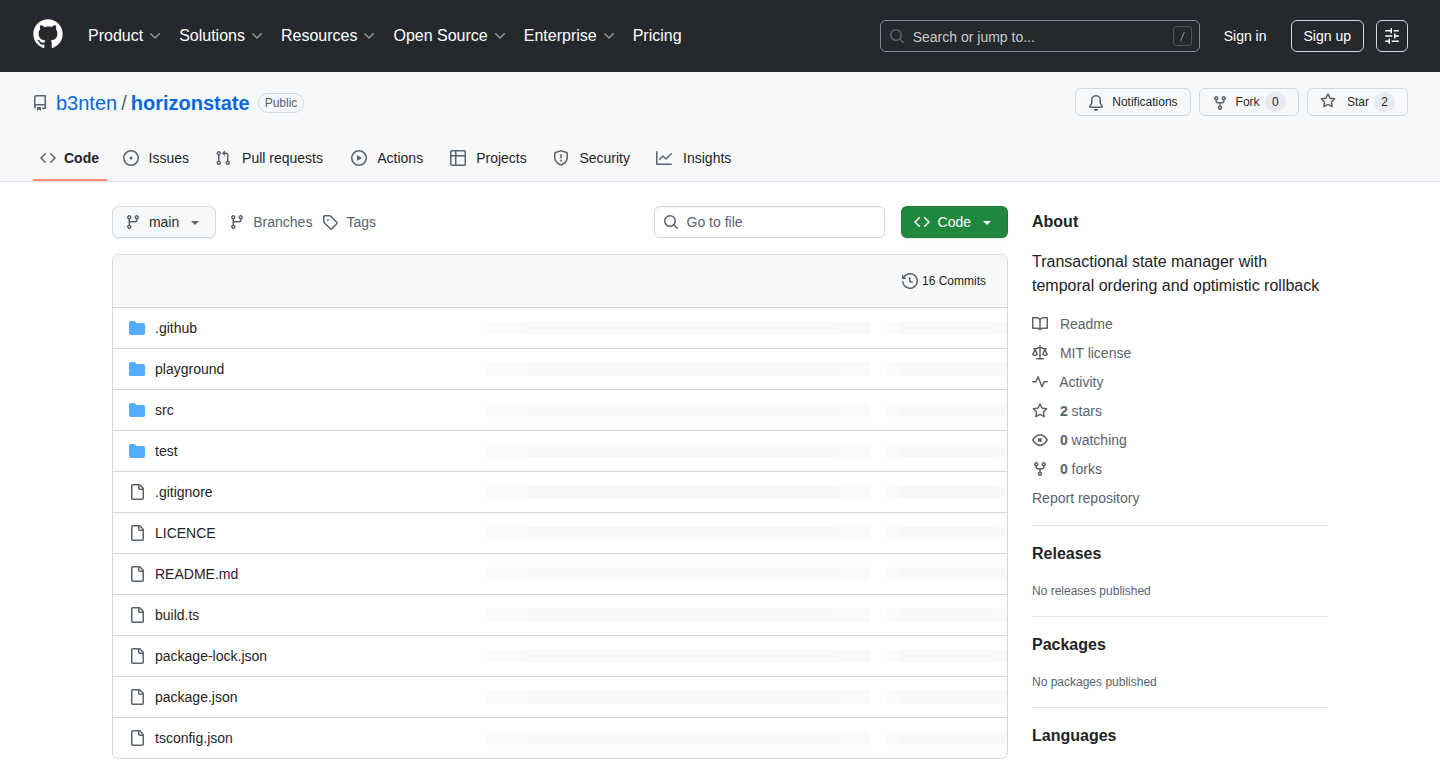
Task: Click the star icon beside 2 stars
Action: (1040, 411)
